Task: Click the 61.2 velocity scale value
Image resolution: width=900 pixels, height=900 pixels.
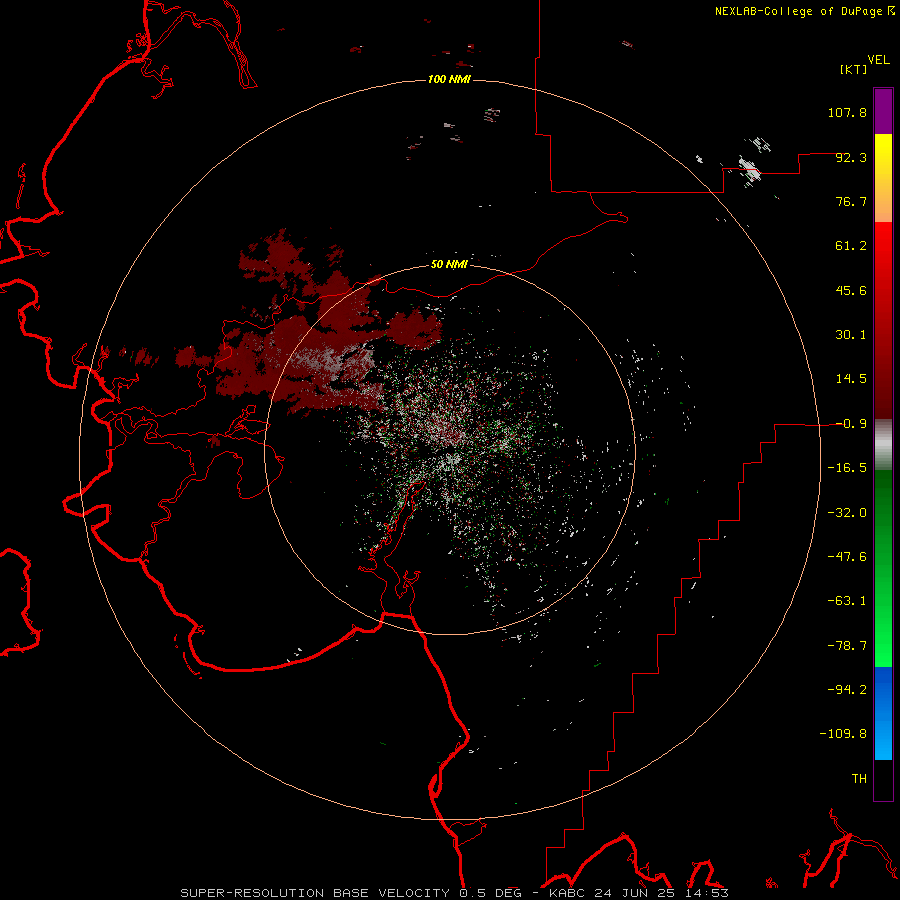Action: tap(851, 246)
